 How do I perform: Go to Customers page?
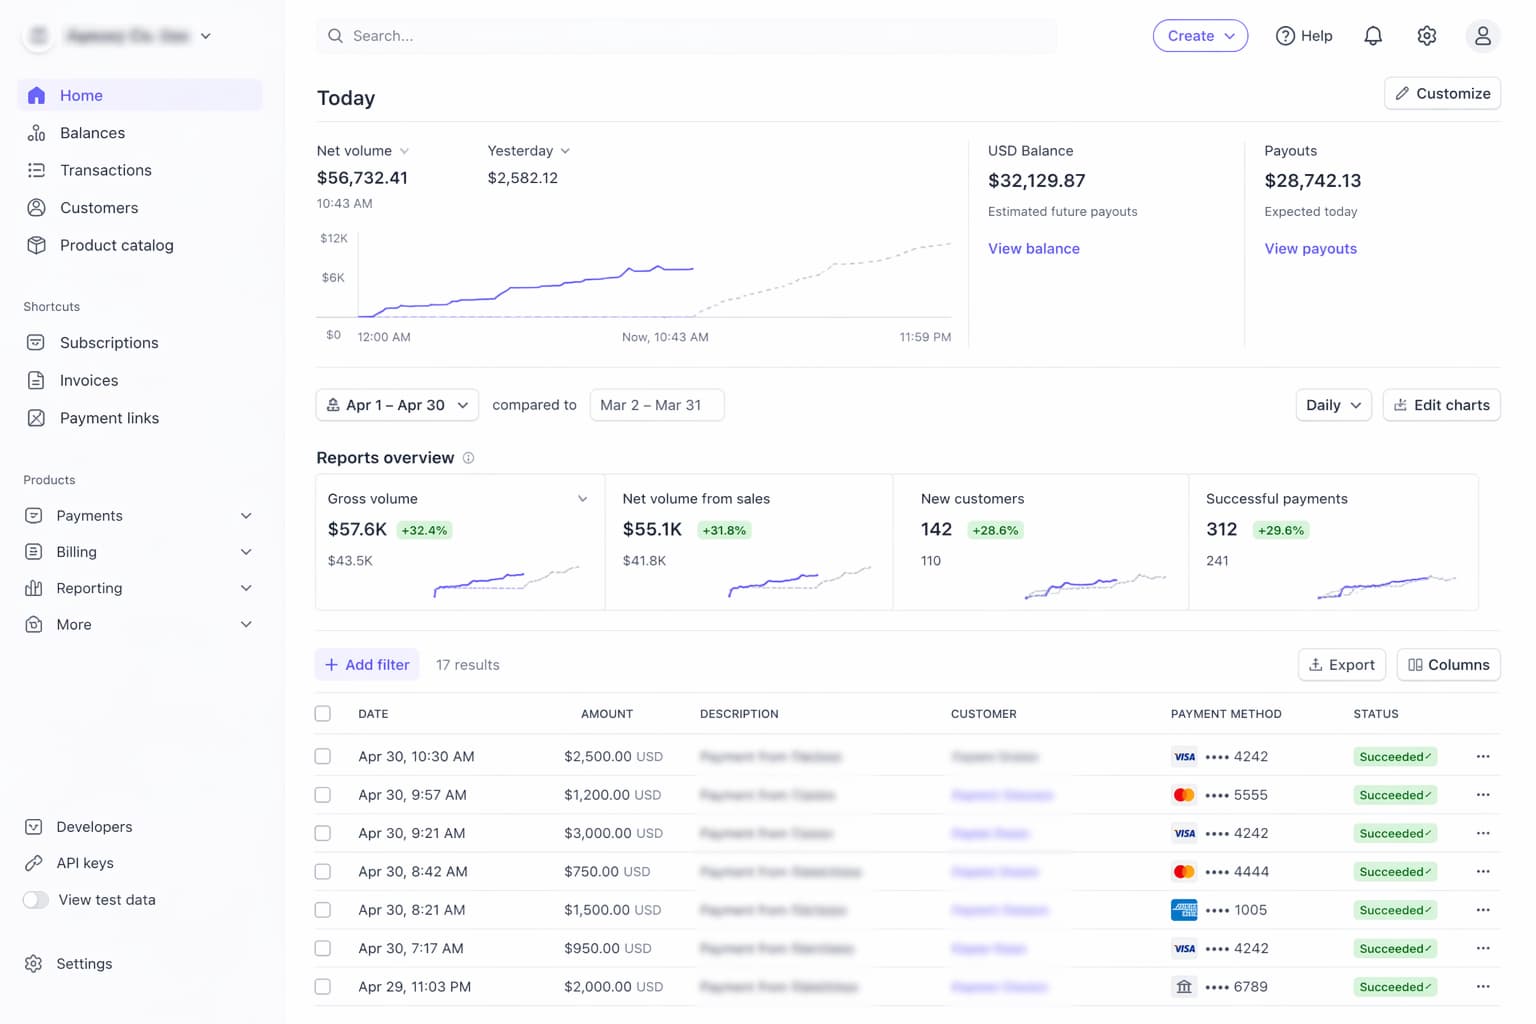(140, 208)
